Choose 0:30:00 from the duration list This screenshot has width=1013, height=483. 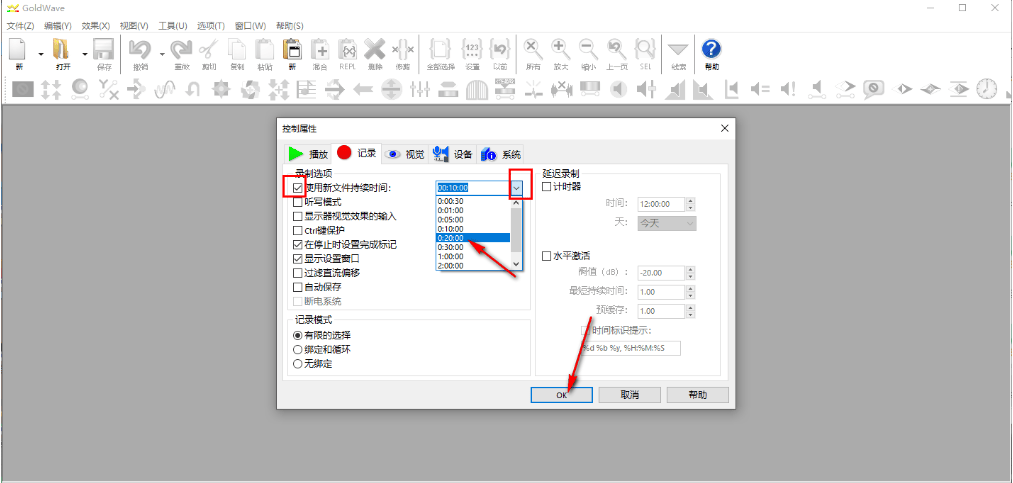coord(451,247)
